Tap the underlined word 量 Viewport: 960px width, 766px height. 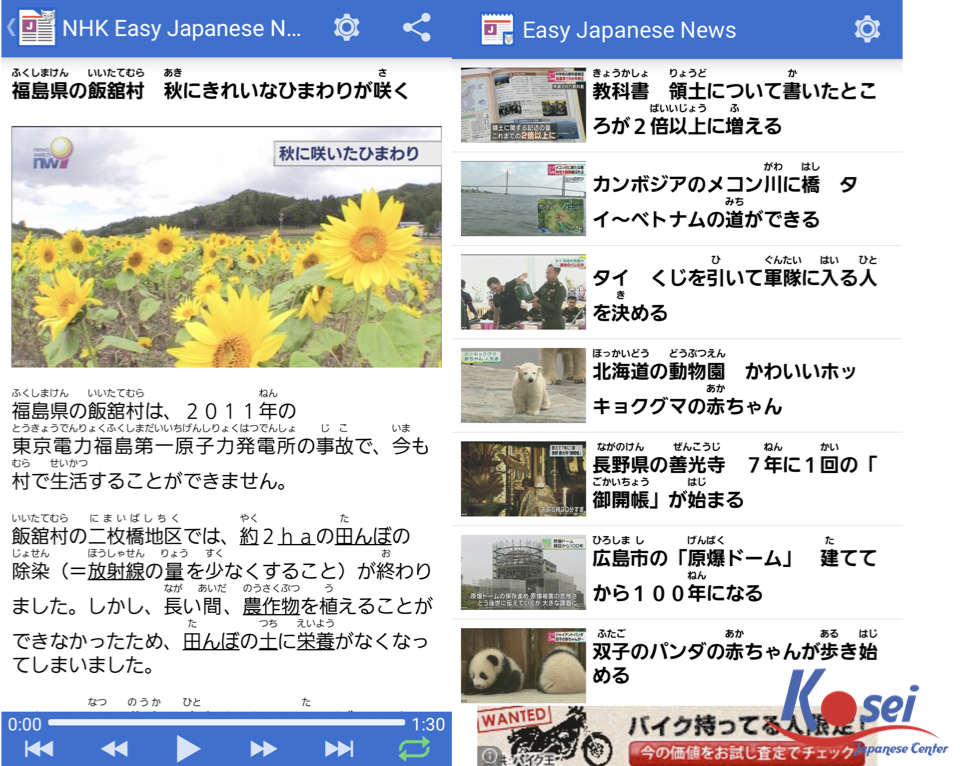[x=173, y=571]
